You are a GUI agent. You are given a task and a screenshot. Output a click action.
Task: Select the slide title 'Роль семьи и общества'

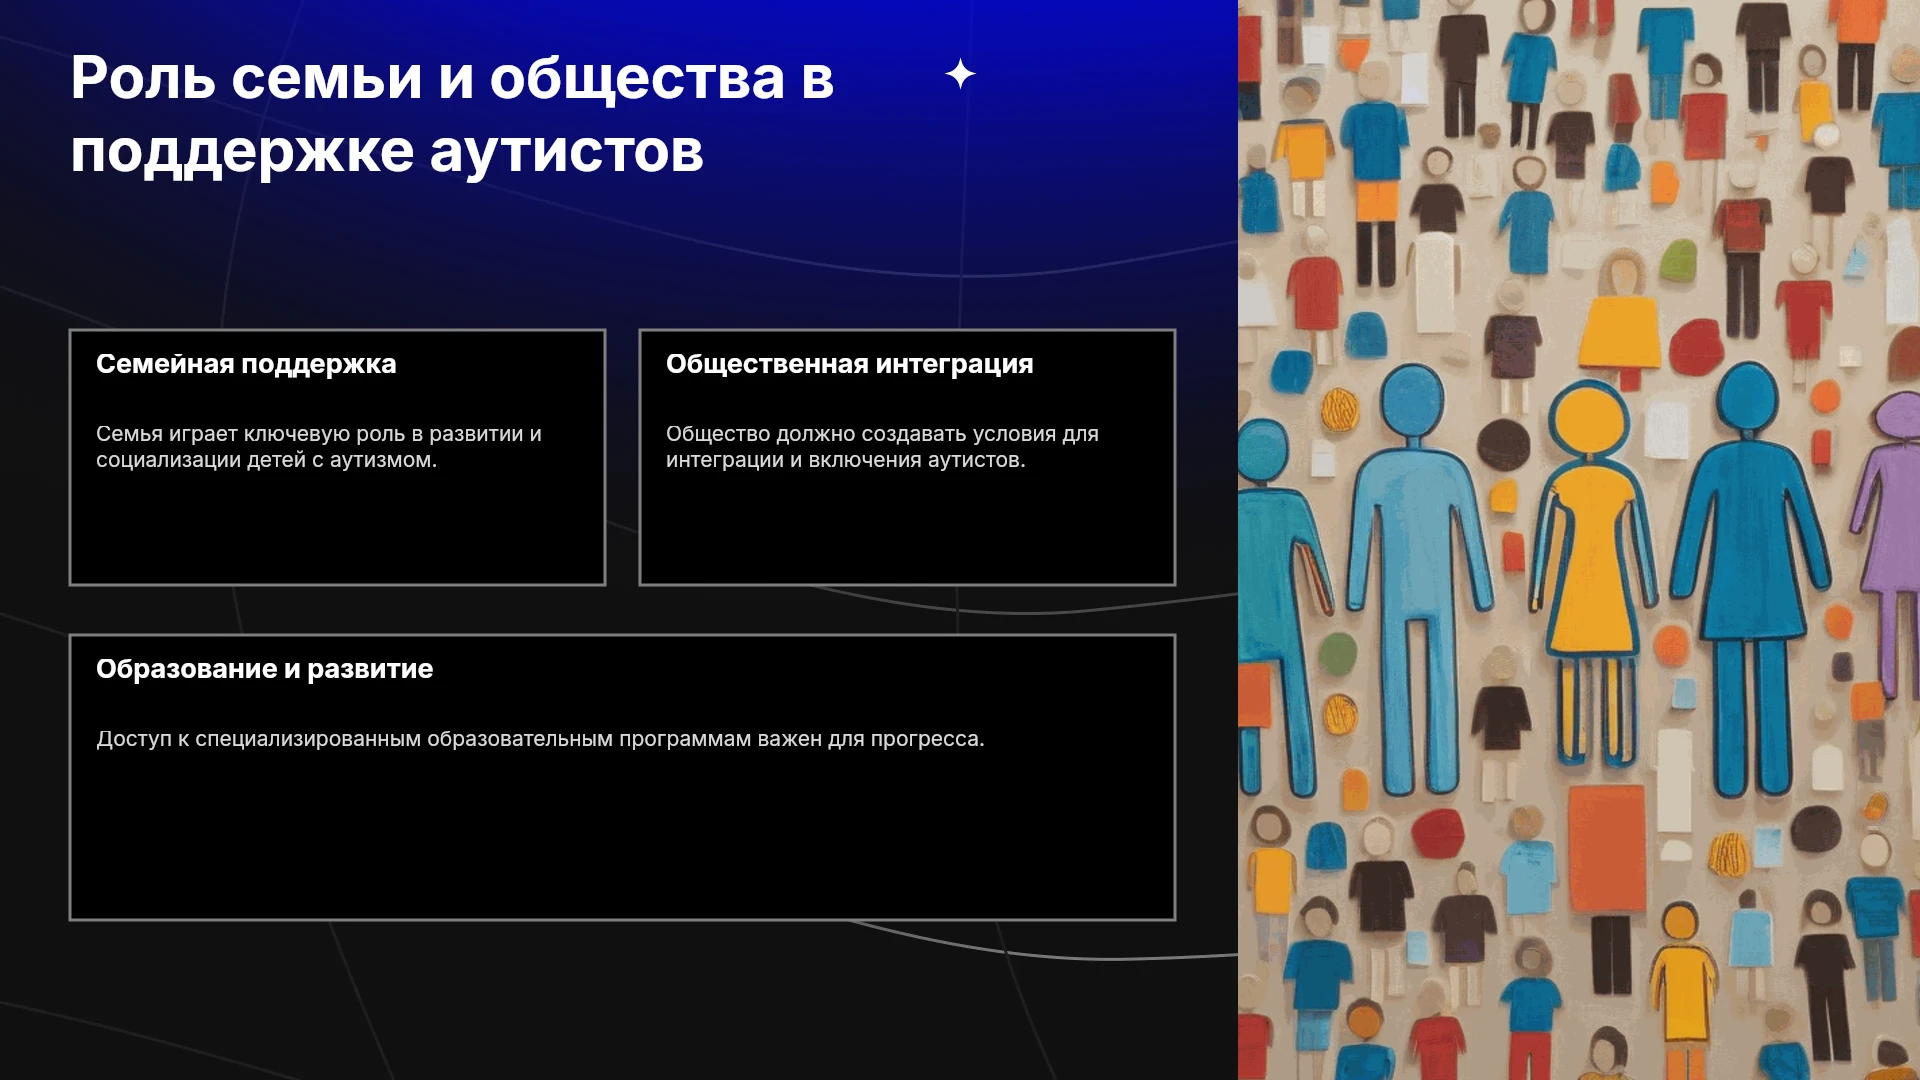452,114
